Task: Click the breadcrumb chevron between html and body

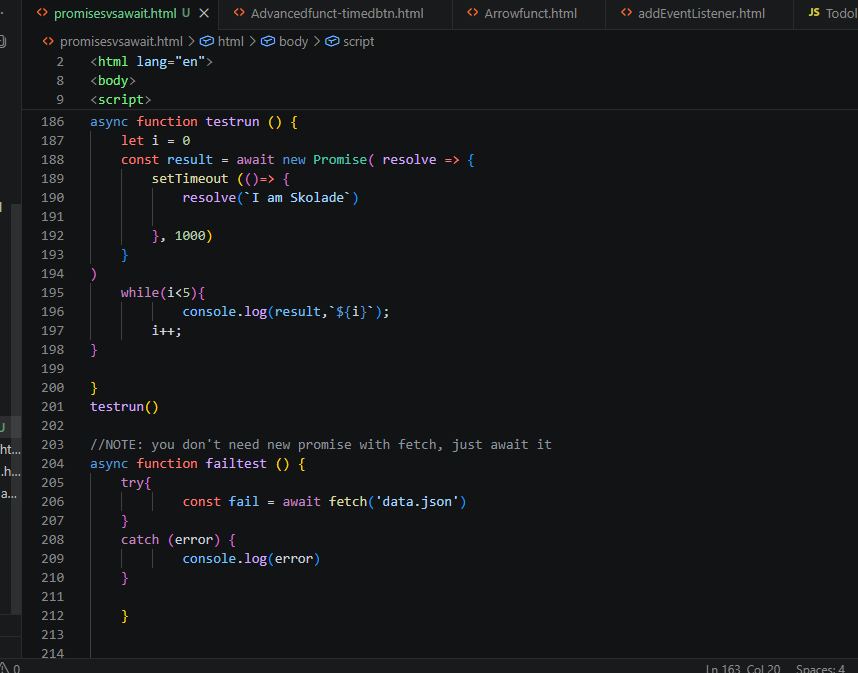Action: pyautogui.click(x=252, y=42)
